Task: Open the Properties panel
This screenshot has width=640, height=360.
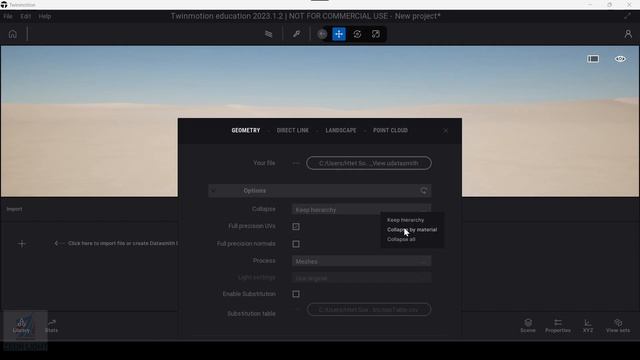Action: [x=558, y=325]
